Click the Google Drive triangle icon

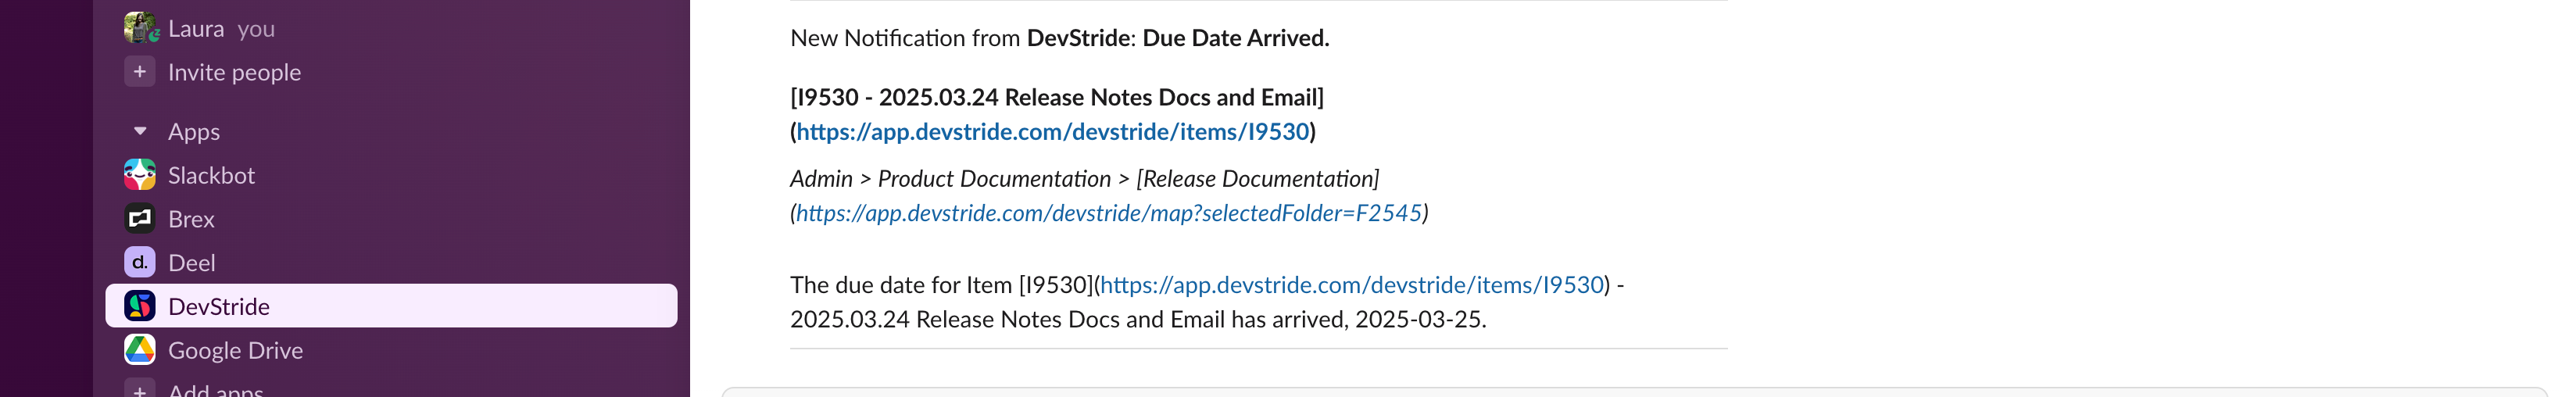click(139, 350)
